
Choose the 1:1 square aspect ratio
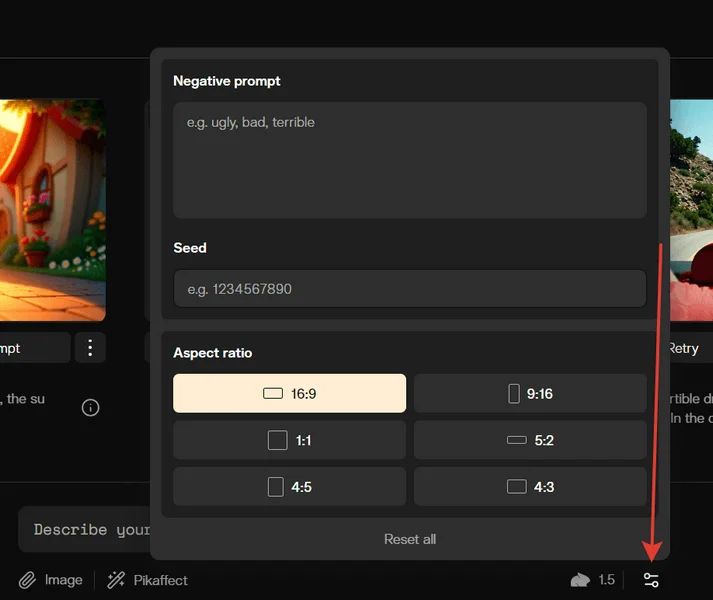pyautogui.click(x=289, y=440)
